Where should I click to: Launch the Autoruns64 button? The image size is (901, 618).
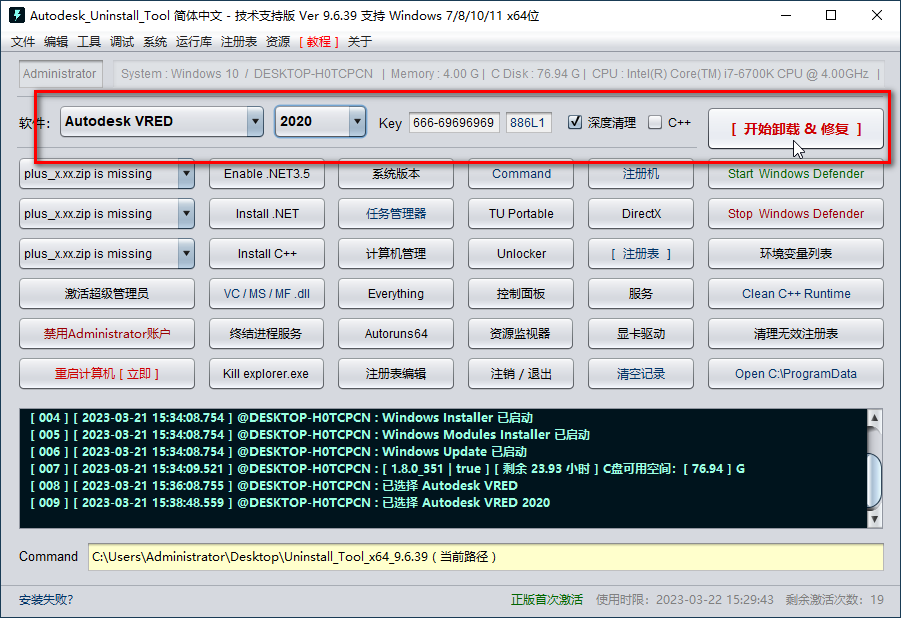click(396, 333)
